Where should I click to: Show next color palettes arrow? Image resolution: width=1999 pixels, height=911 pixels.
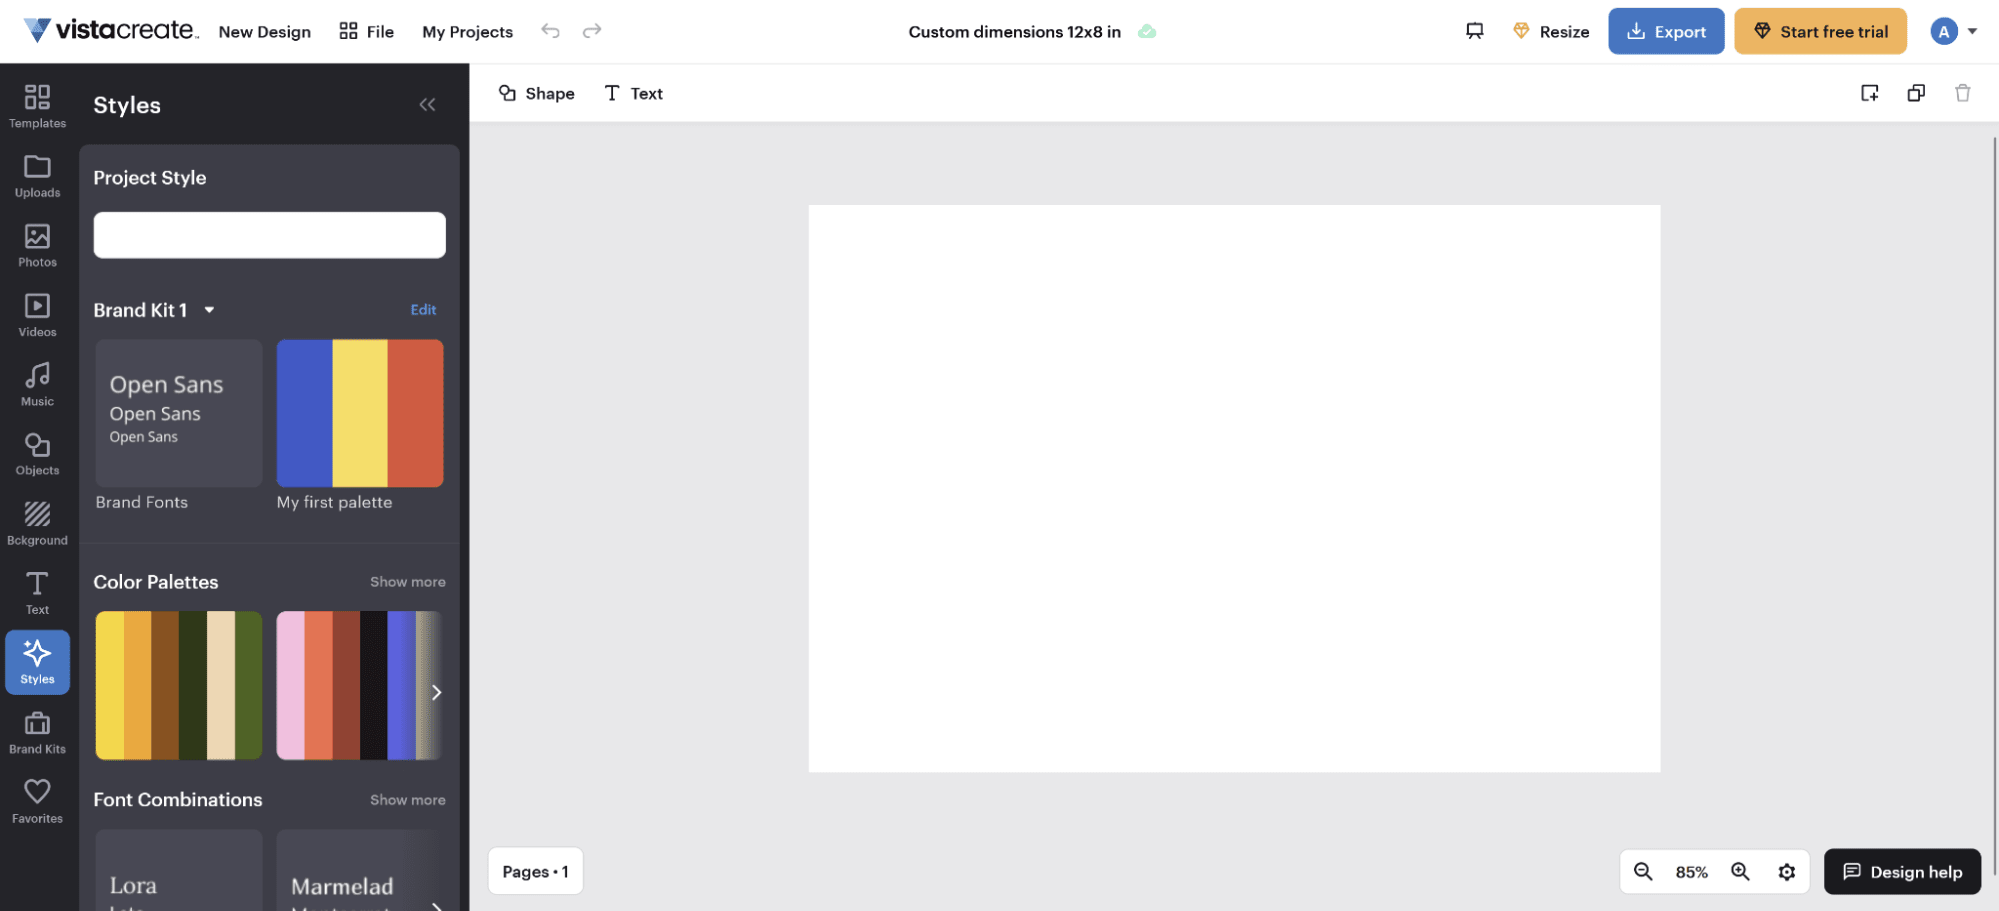pos(436,692)
